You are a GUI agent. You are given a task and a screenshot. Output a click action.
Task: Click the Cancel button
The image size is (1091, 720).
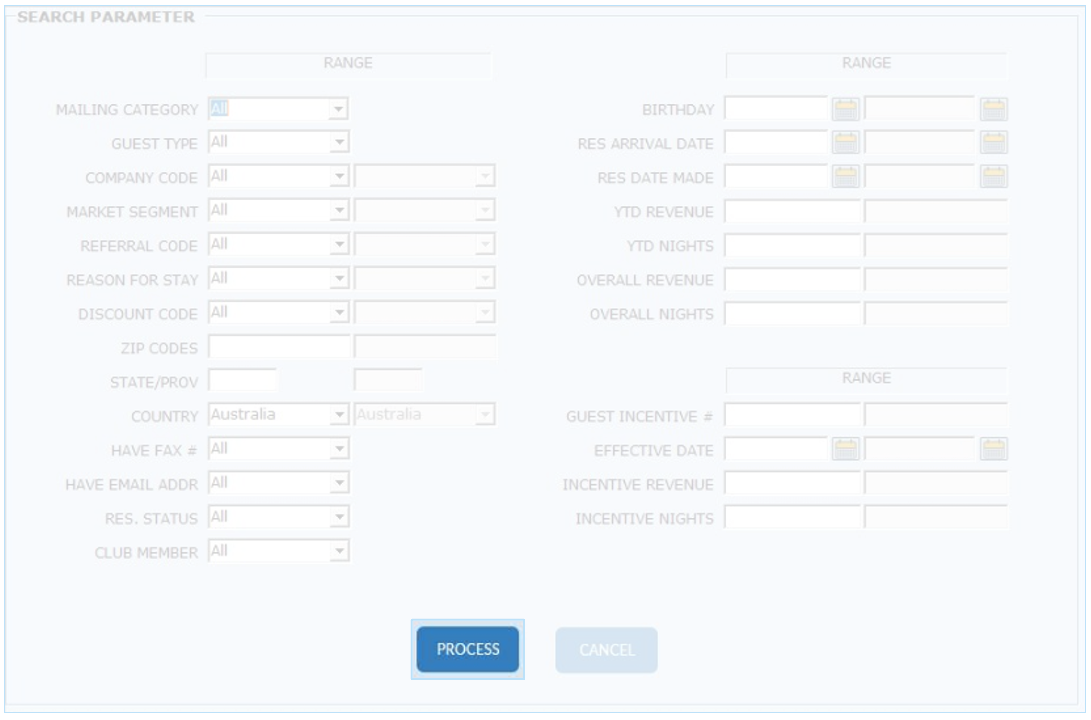tap(606, 650)
